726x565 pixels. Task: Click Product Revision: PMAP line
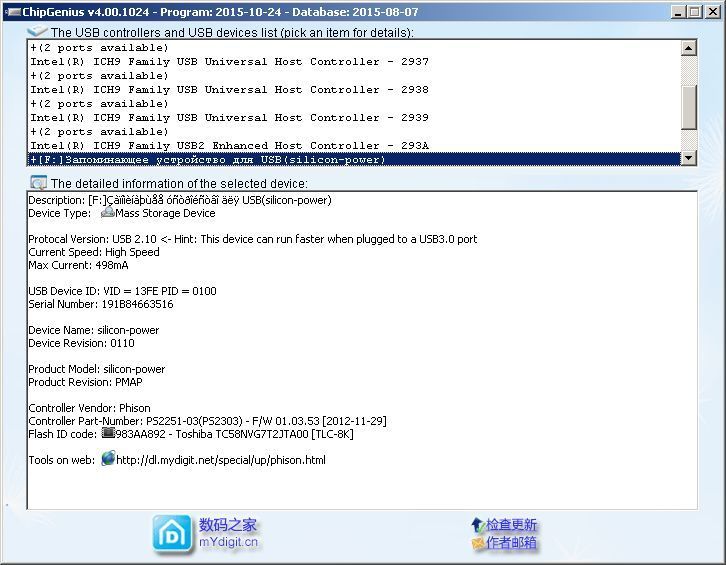(x=86, y=382)
